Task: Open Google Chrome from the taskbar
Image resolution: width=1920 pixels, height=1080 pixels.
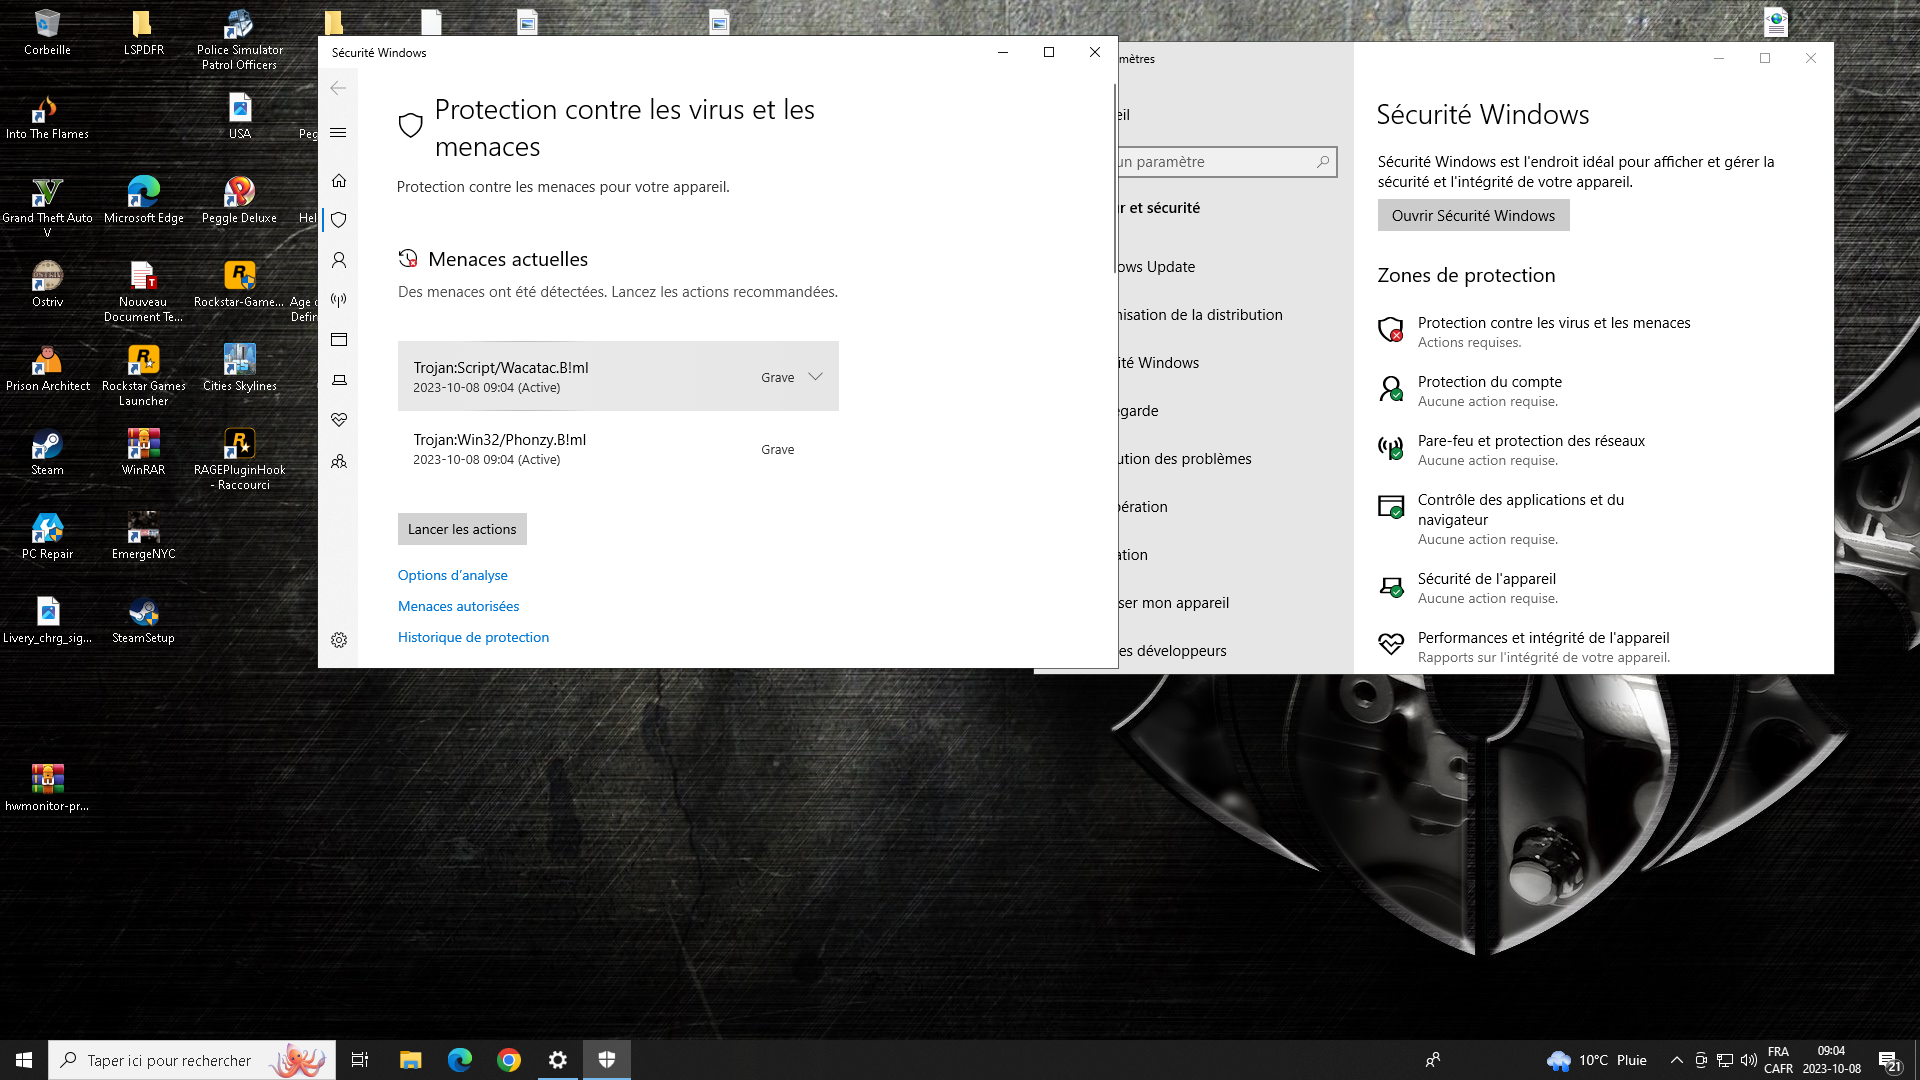Action: point(509,1060)
